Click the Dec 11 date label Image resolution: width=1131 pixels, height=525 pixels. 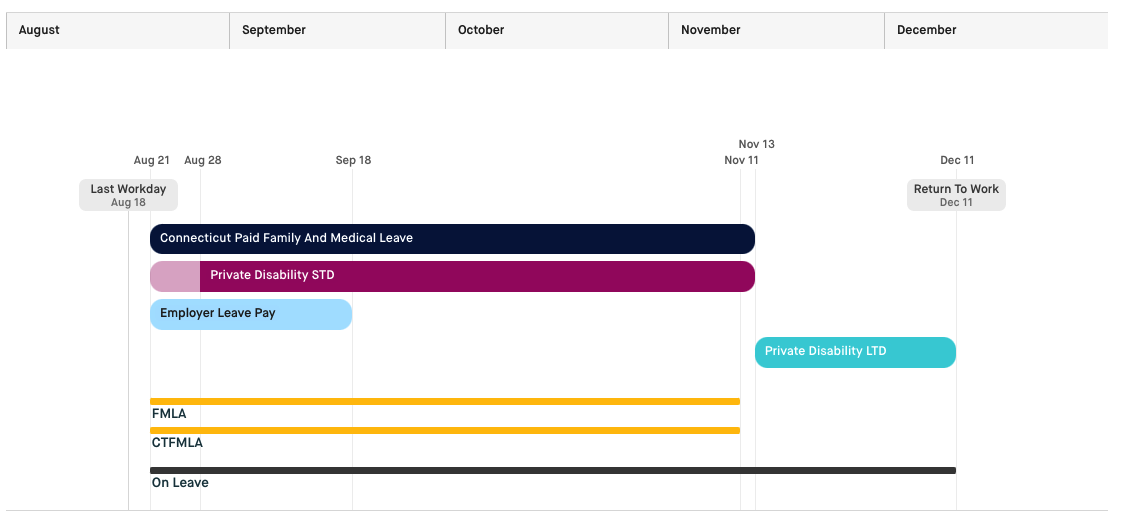(957, 160)
